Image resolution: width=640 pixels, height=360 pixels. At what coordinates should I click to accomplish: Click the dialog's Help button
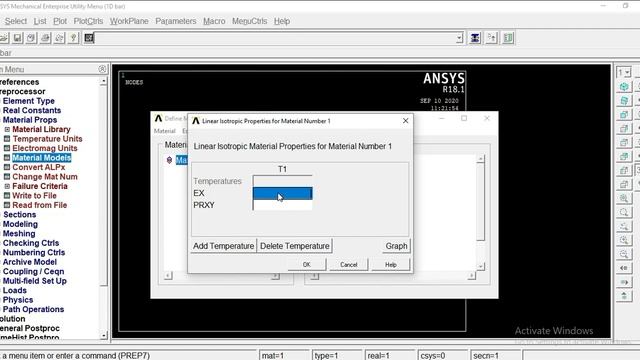391,264
